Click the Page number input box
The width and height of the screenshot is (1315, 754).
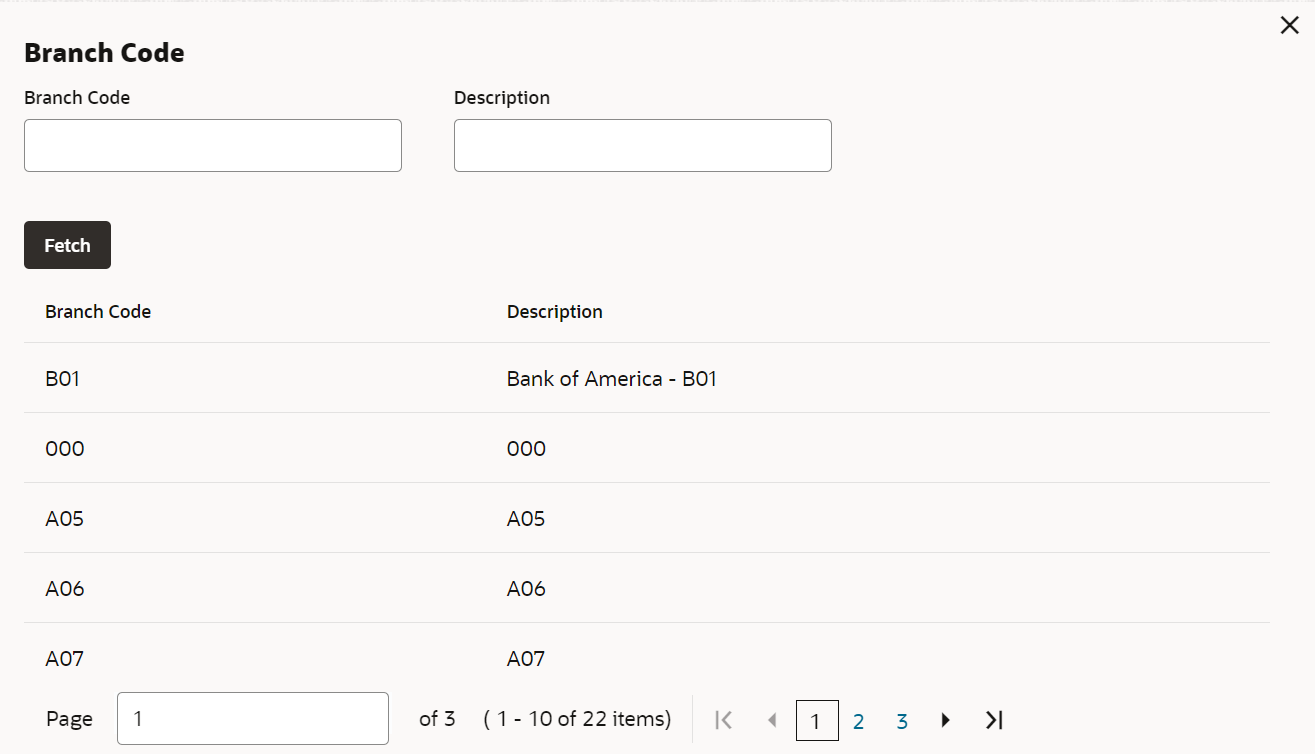click(253, 719)
